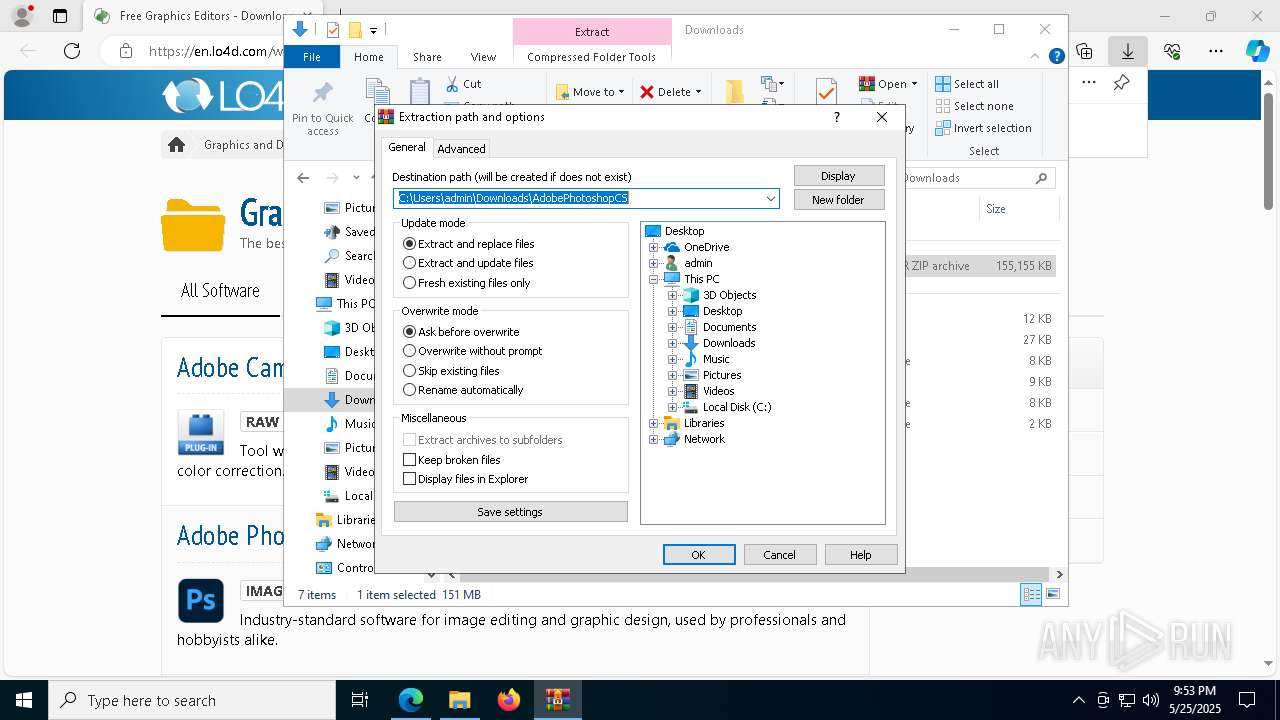Click the Explorer horizontal scrollbar
The image size is (1280, 720).
(x=755, y=575)
